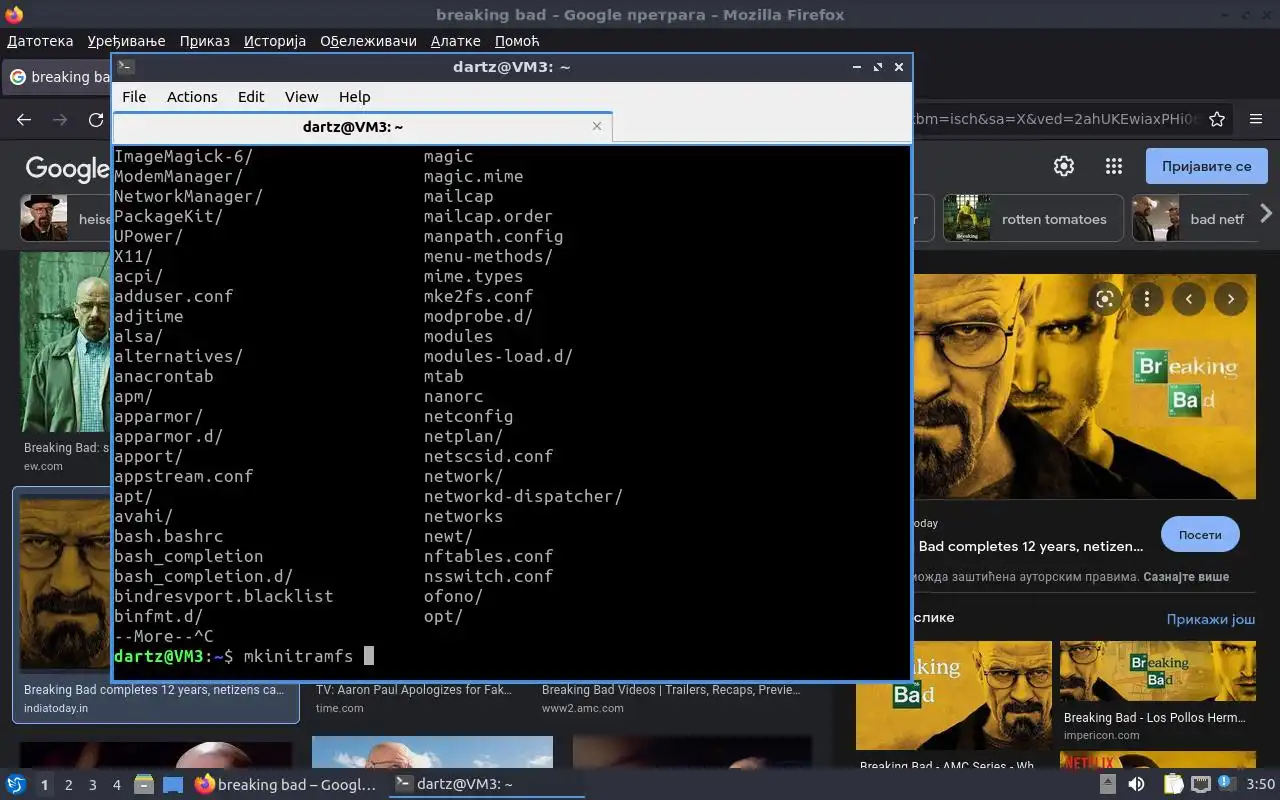Switch to workspace 1

coord(44,785)
